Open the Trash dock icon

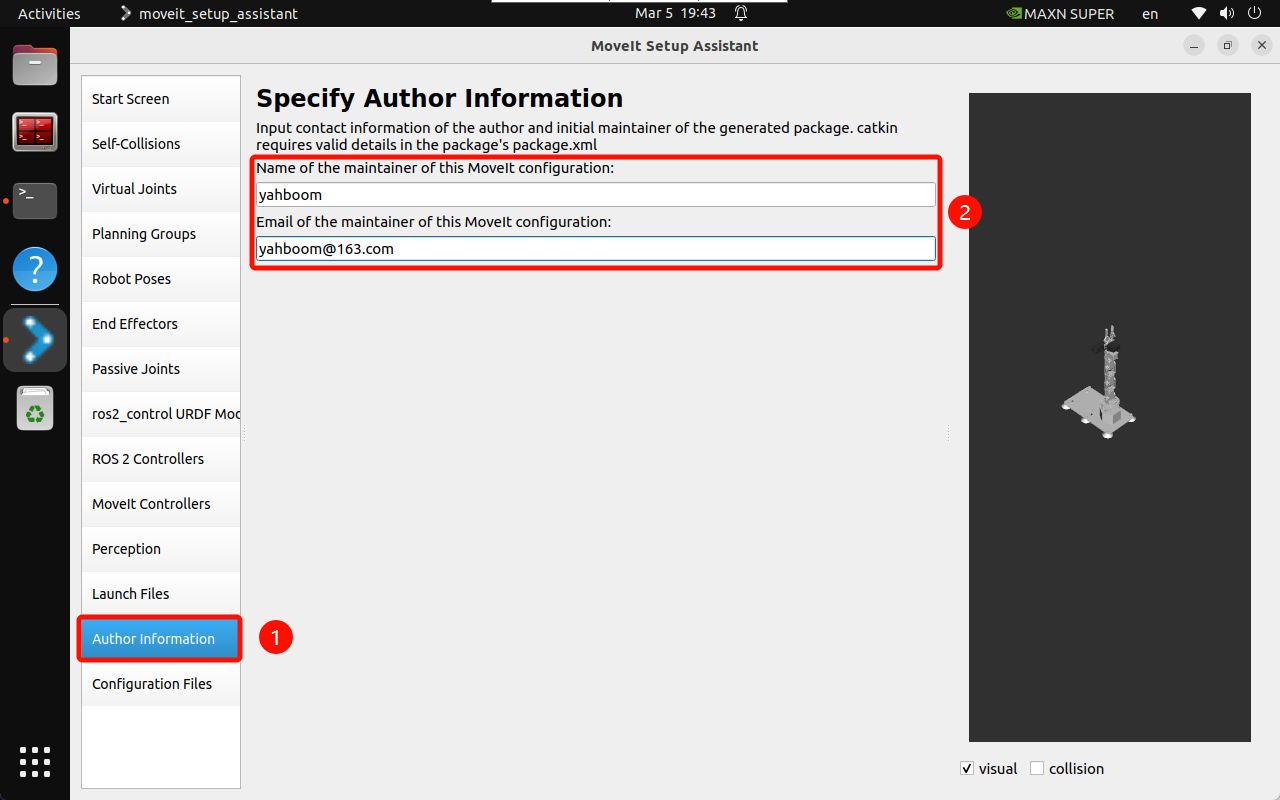35,408
